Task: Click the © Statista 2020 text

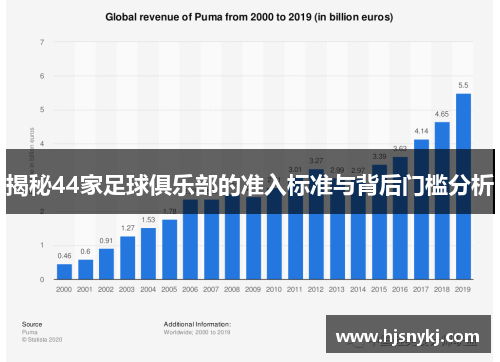Action: click(42, 340)
